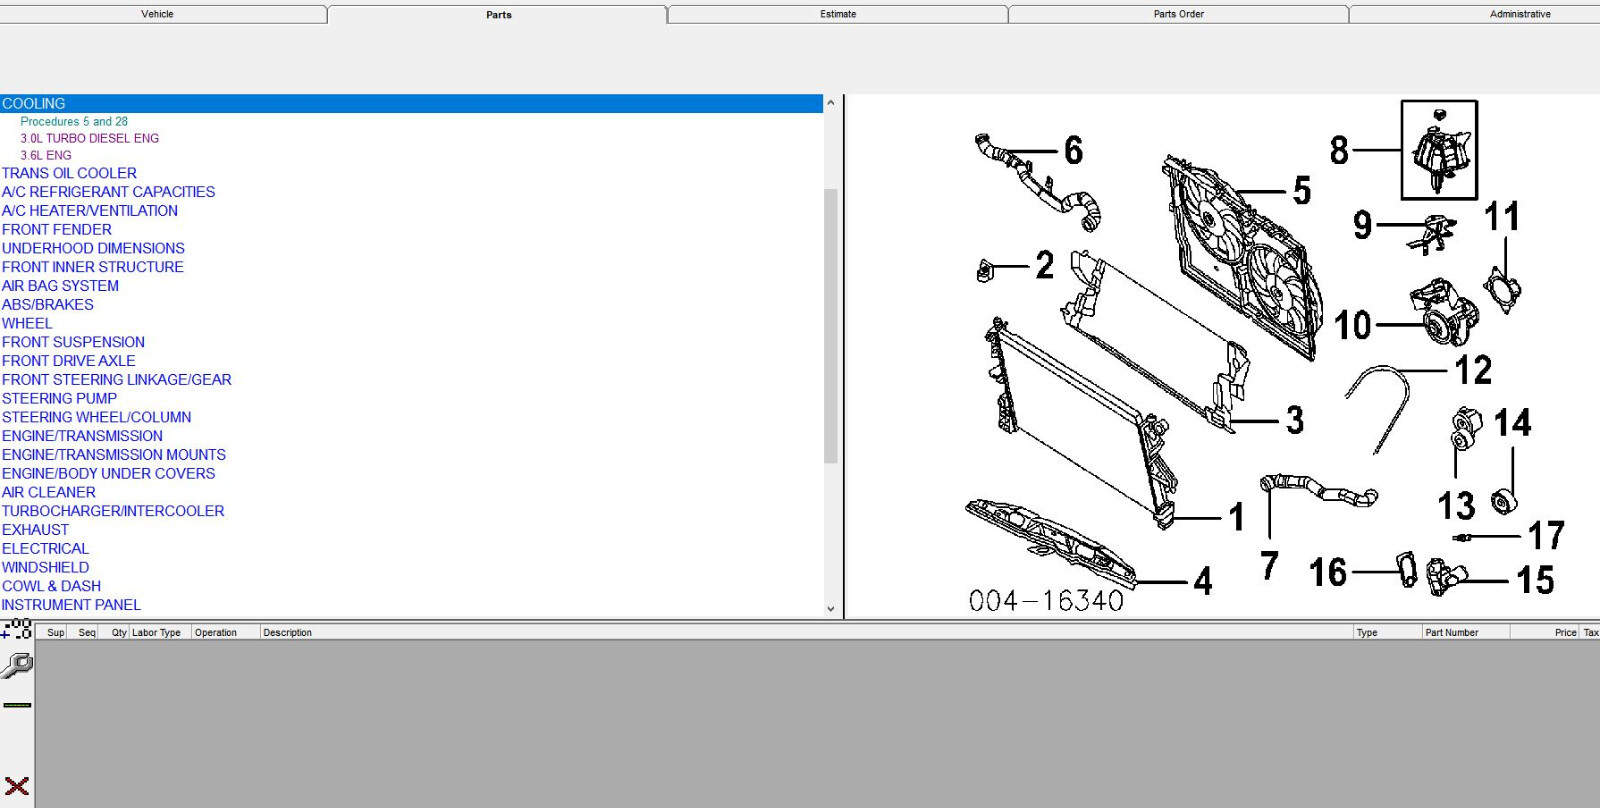The height and width of the screenshot is (808, 1600).
Task: Select part number 12 tube in diagram
Action: point(1473,370)
